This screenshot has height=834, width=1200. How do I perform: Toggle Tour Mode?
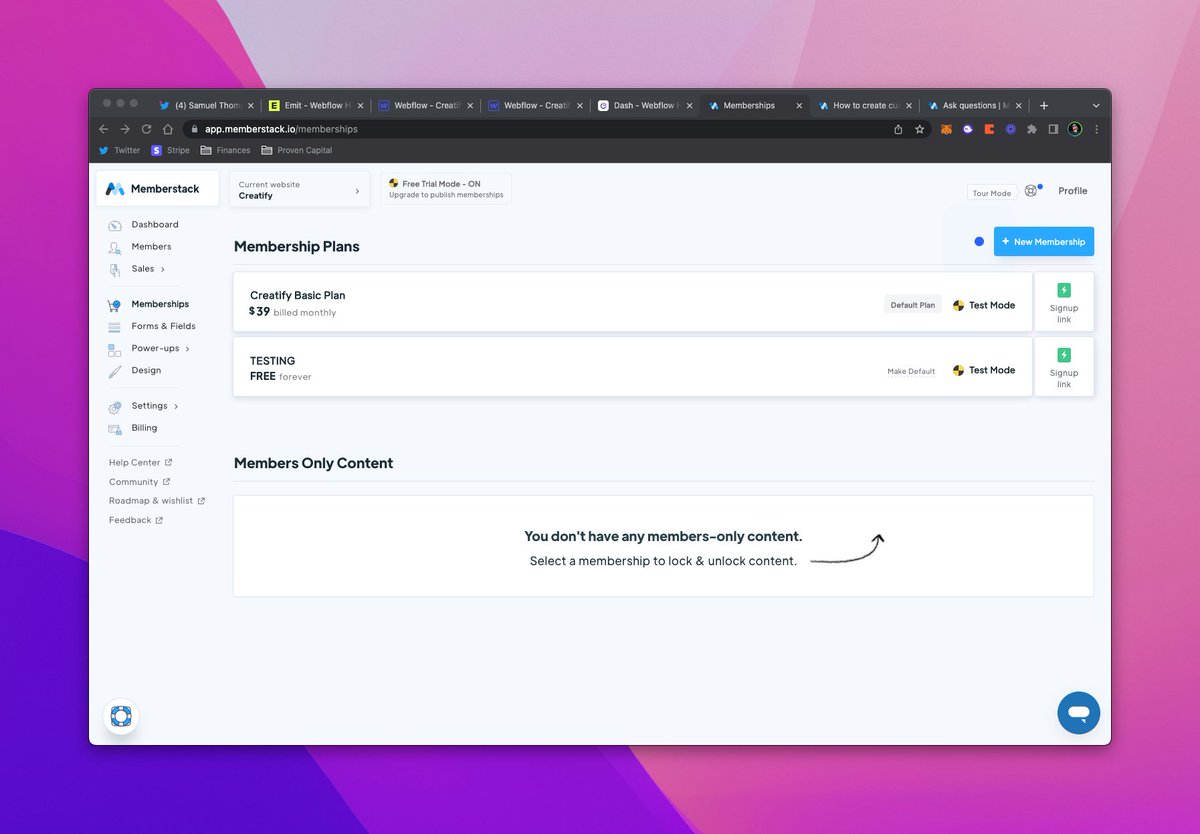(x=992, y=193)
